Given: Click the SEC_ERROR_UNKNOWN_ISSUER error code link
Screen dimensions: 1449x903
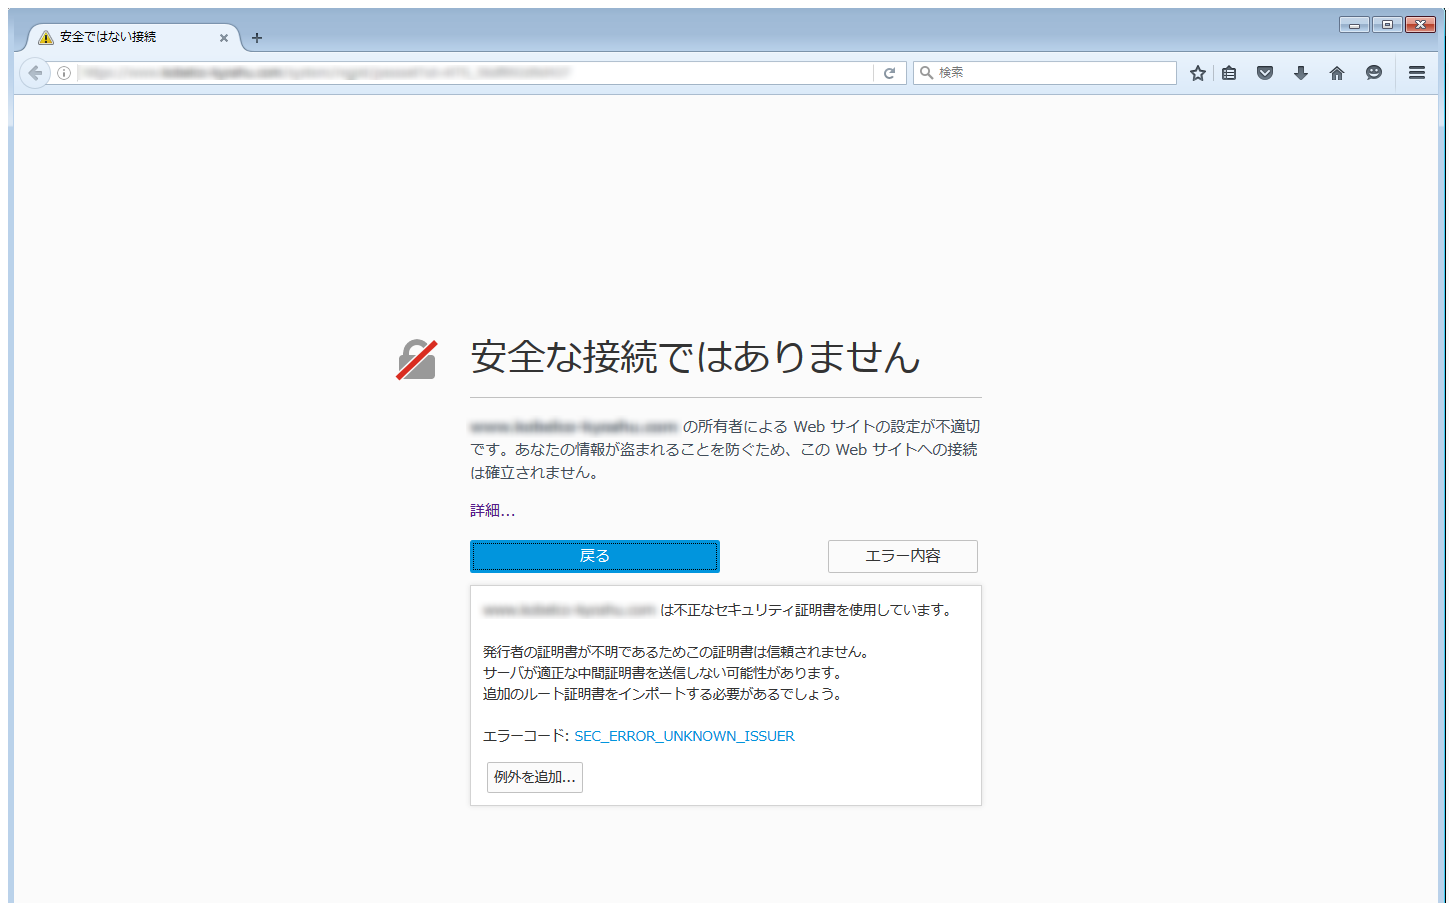Looking at the screenshot, I should click(684, 736).
